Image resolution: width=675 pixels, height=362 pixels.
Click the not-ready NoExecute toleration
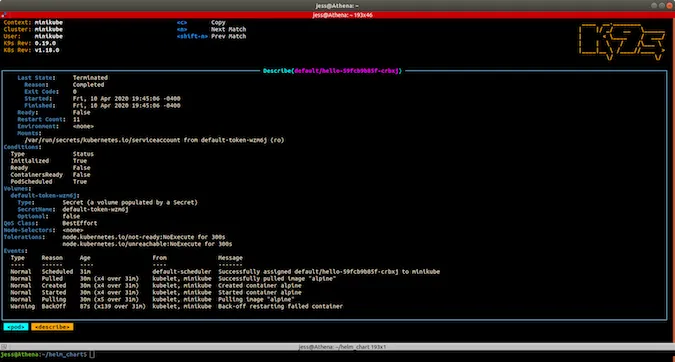coord(144,237)
